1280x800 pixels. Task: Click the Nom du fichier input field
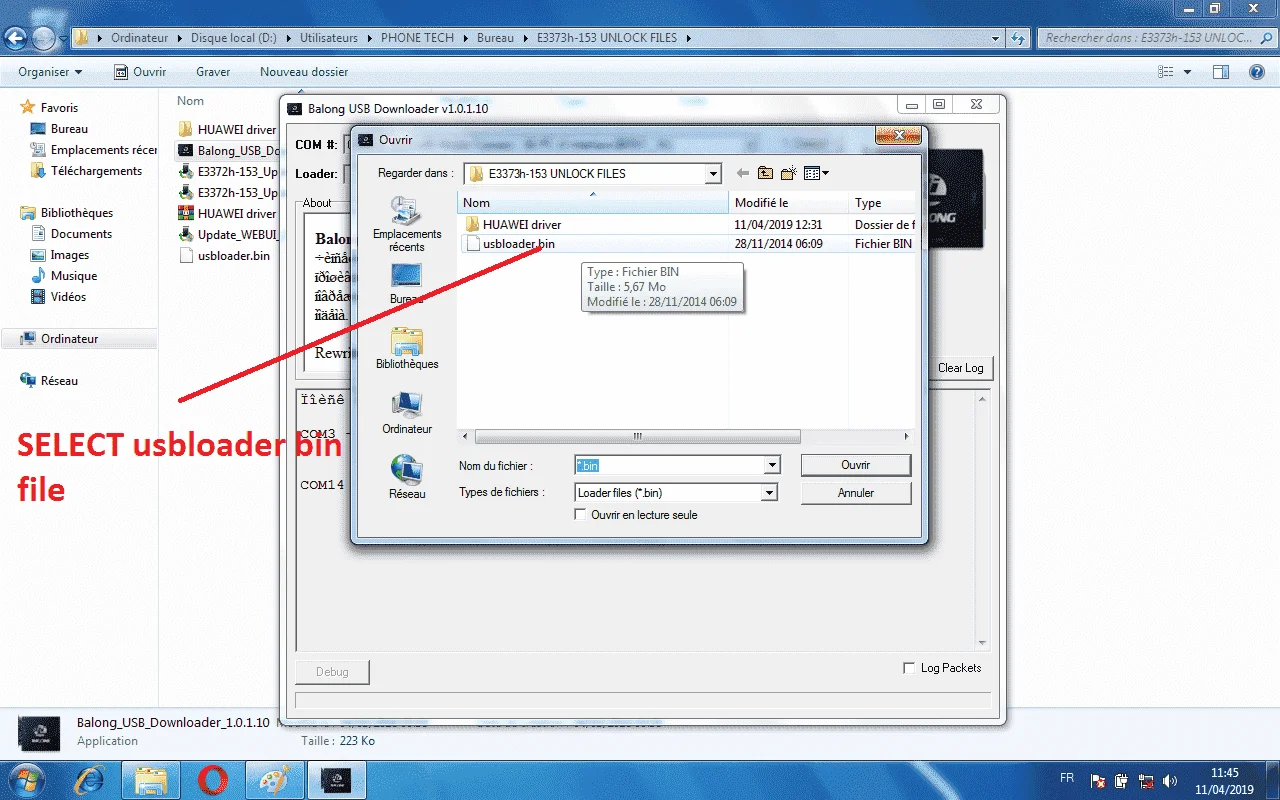(x=669, y=465)
